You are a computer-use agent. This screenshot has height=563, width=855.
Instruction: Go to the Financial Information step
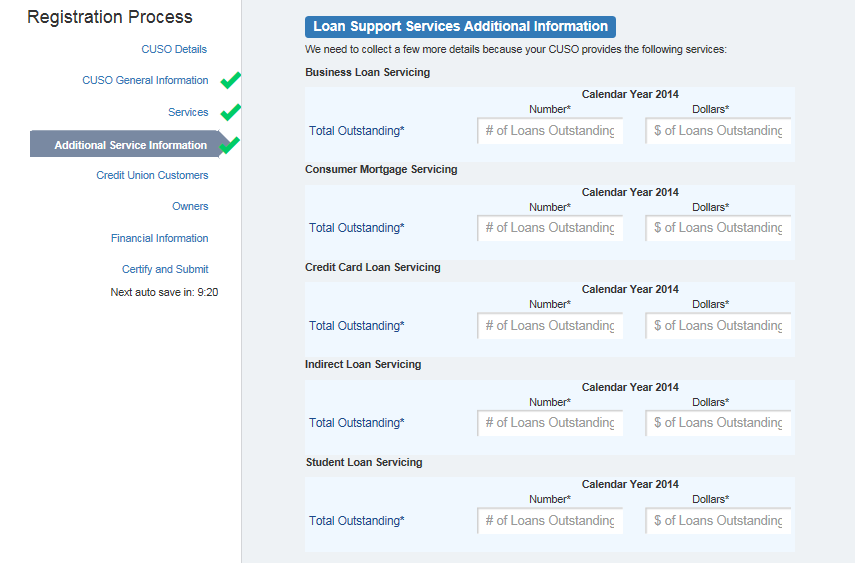pyautogui.click(x=160, y=238)
